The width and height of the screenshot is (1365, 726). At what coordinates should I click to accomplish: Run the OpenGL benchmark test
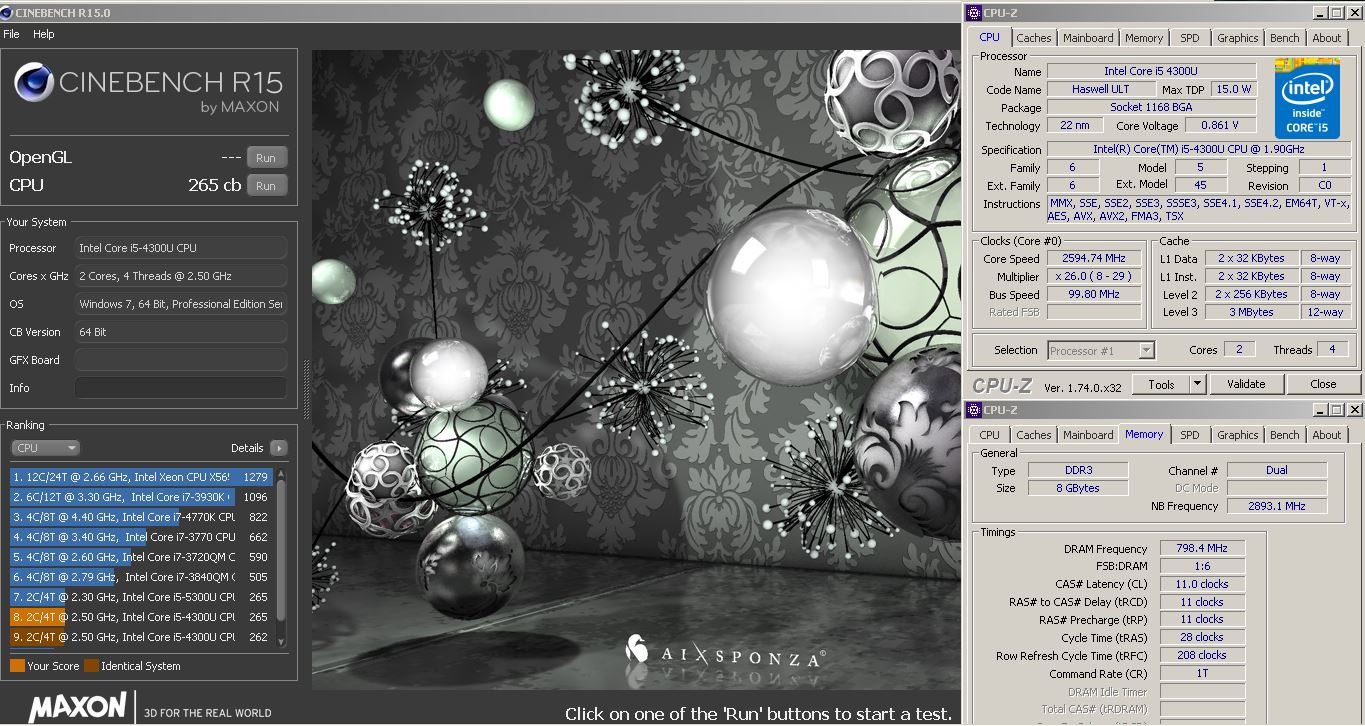pyautogui.click(x=266, y=158)
